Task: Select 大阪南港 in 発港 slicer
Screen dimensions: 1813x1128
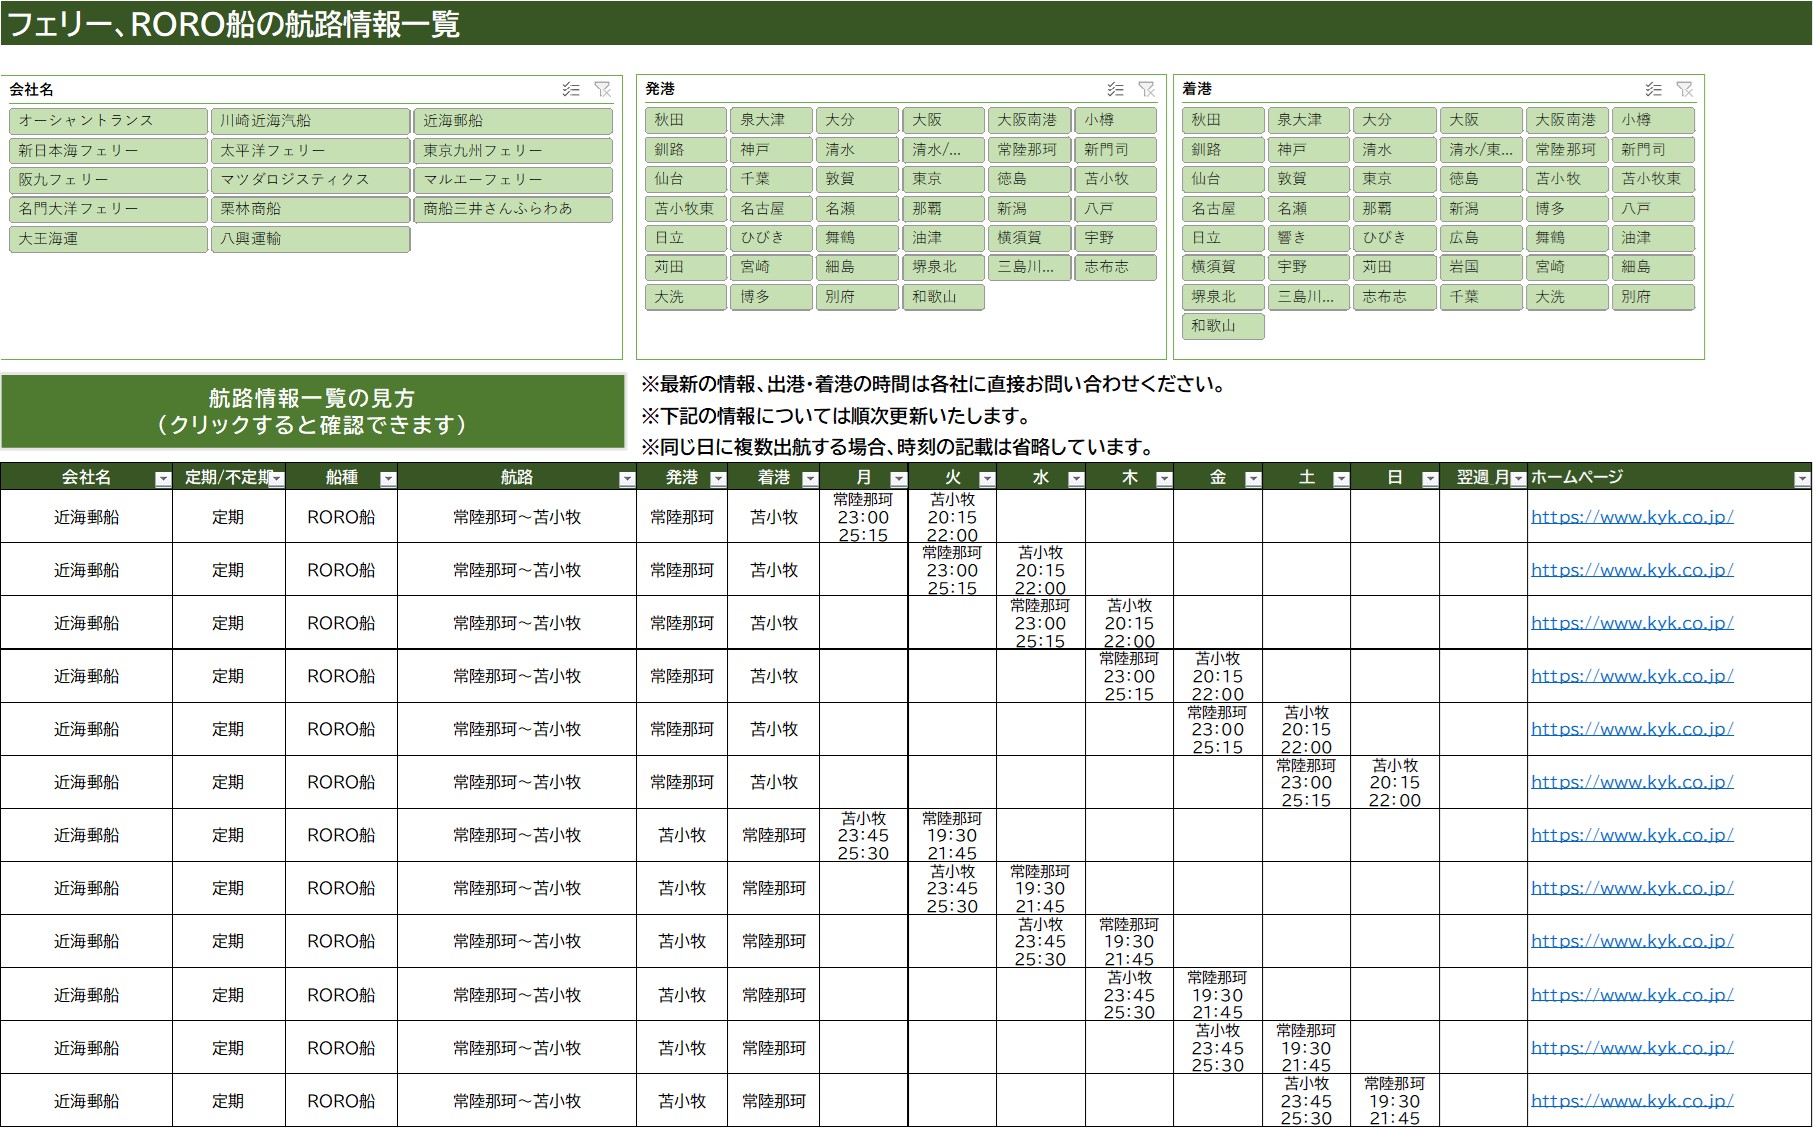Action: click(x=1029, y=120)
